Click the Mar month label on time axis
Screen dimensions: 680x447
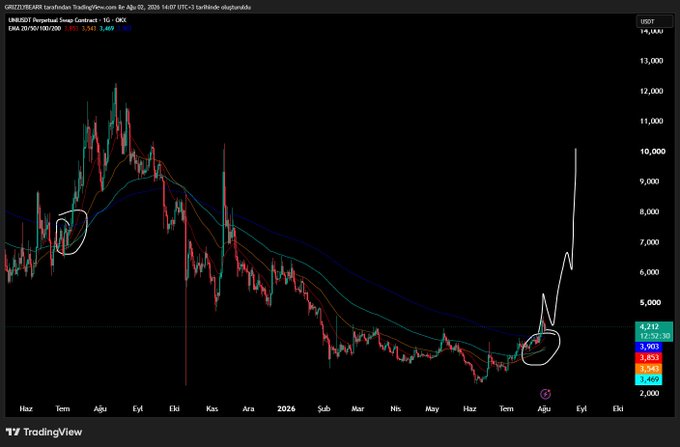357,408
